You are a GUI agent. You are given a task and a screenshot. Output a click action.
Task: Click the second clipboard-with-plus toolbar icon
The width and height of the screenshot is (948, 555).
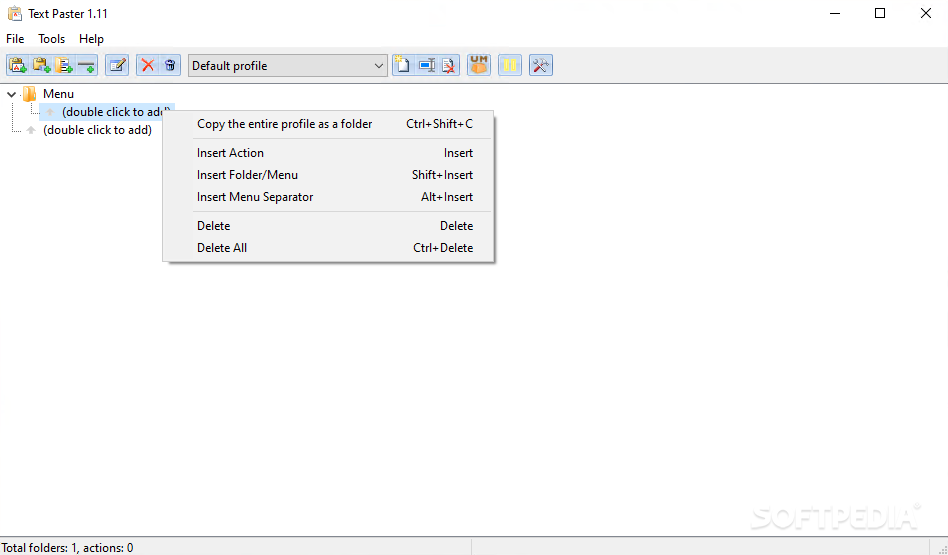pyautogui.click(x=41, y=65)
